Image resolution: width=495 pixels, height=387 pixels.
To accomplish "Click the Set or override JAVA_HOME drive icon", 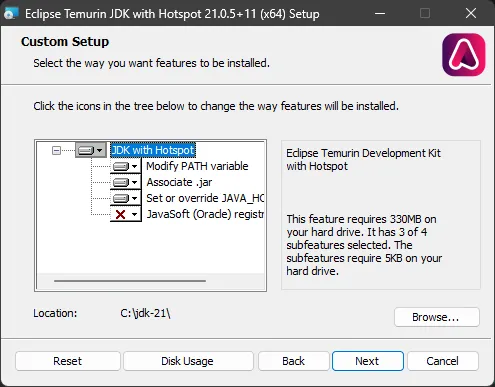I will point(121,198).
